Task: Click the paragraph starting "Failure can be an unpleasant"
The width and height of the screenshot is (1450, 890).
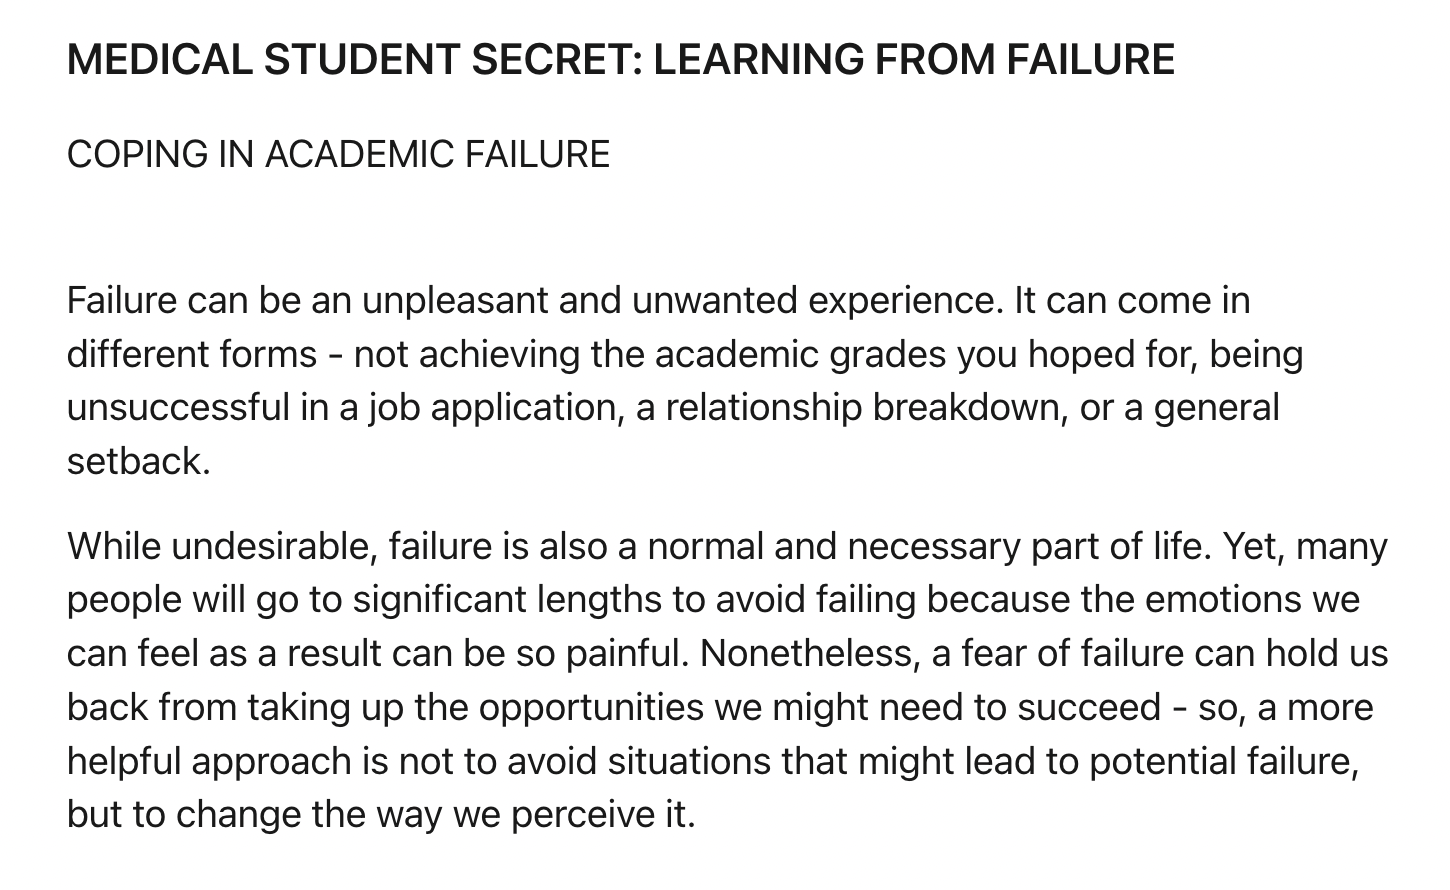Action: pos(685,381)
